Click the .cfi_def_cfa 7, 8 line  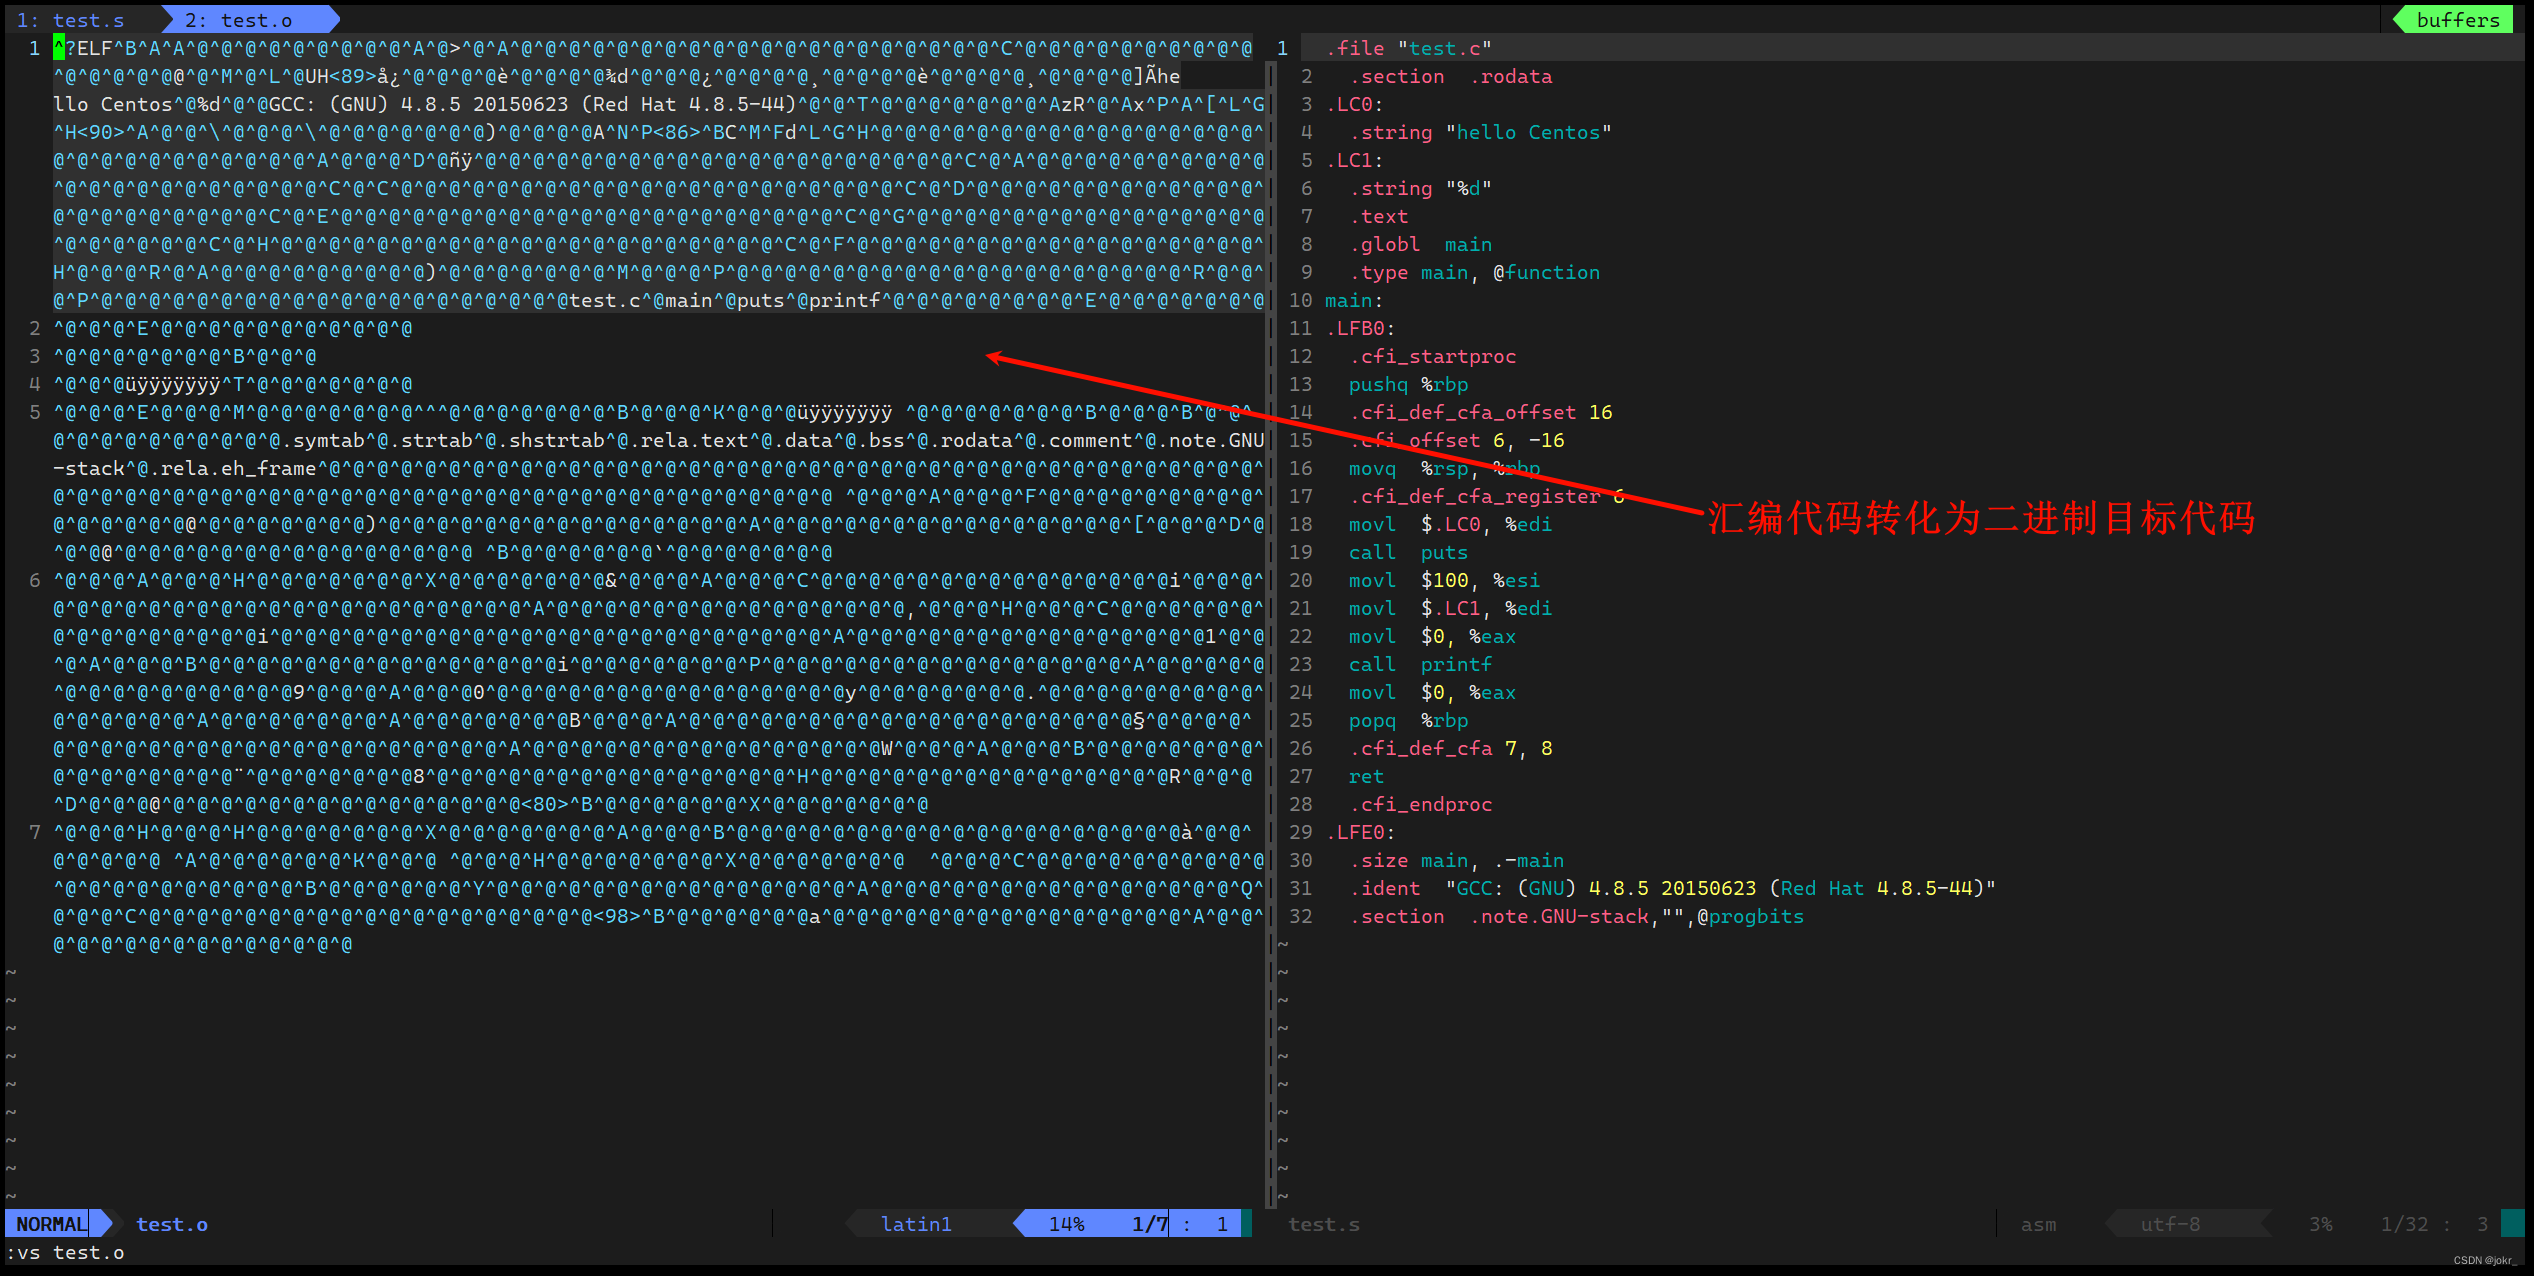click(1451, 748)
